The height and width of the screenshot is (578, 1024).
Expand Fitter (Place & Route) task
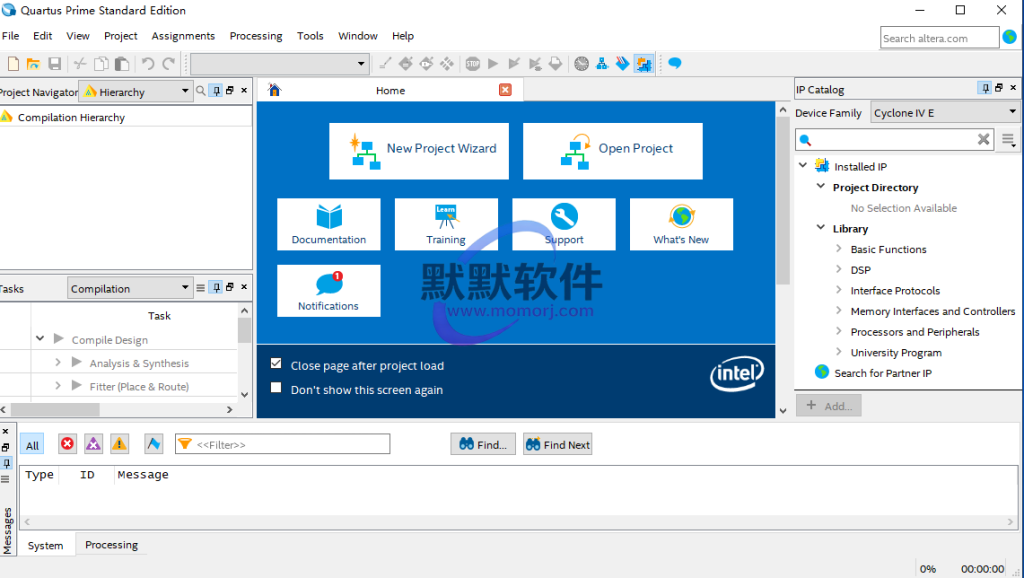(x=57, y=385)
